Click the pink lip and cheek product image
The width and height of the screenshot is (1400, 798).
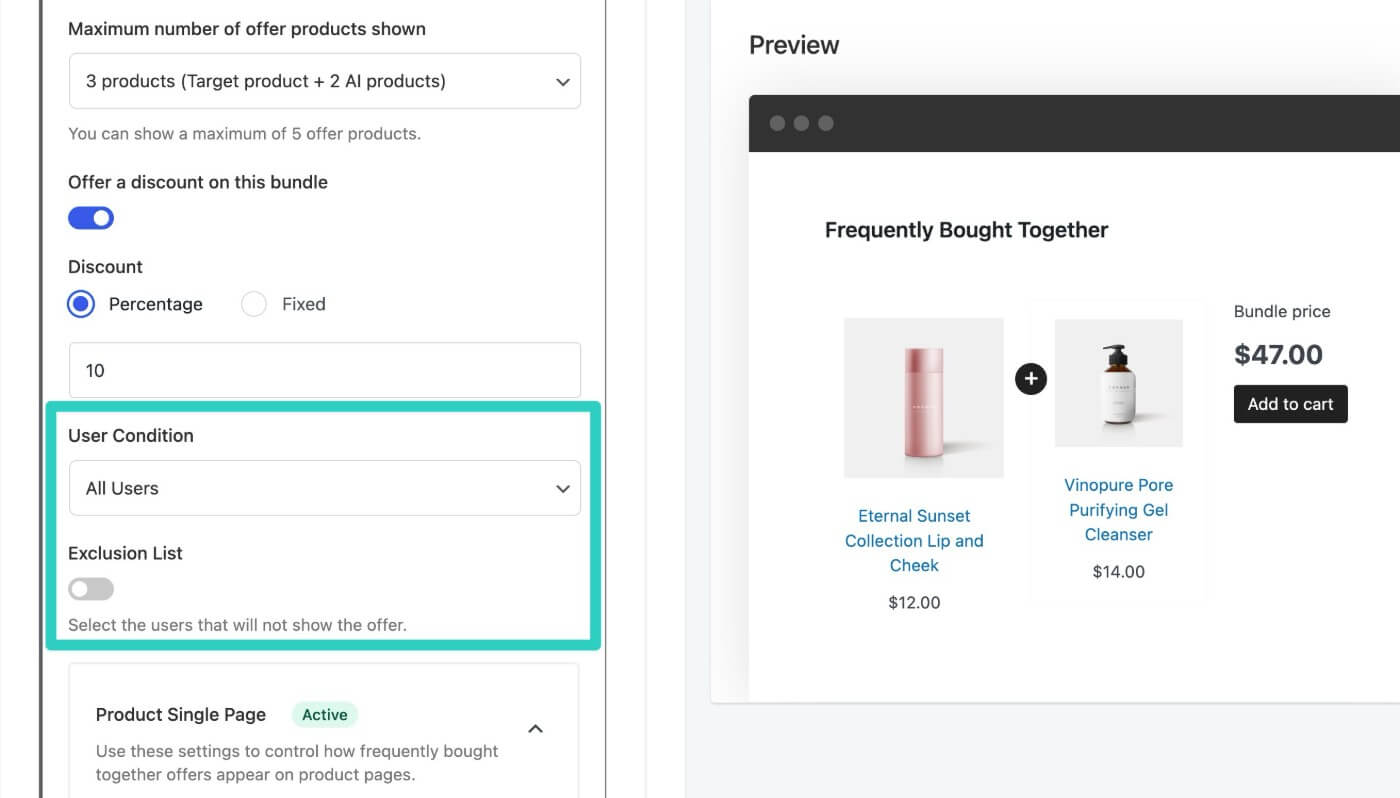point(924,398)
